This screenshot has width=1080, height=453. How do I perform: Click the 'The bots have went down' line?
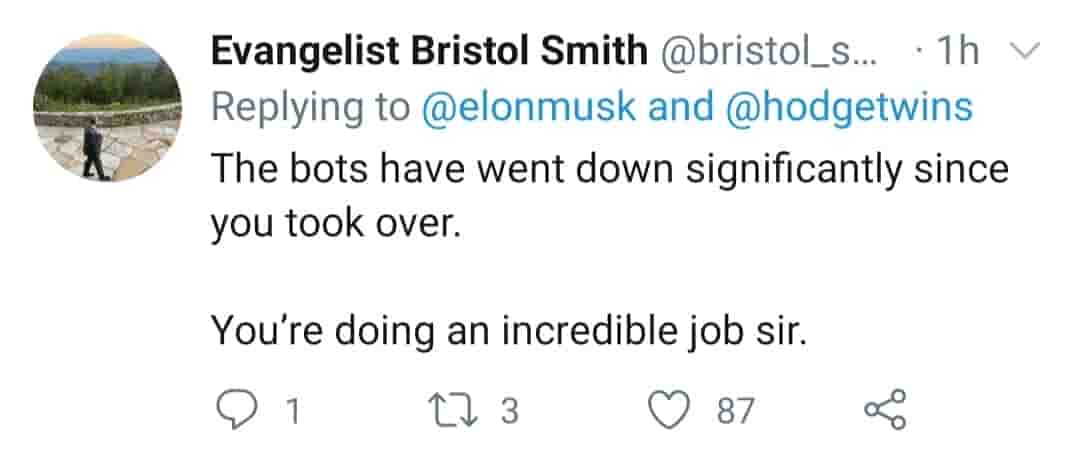pyautogui.click(x=440, y=169)
